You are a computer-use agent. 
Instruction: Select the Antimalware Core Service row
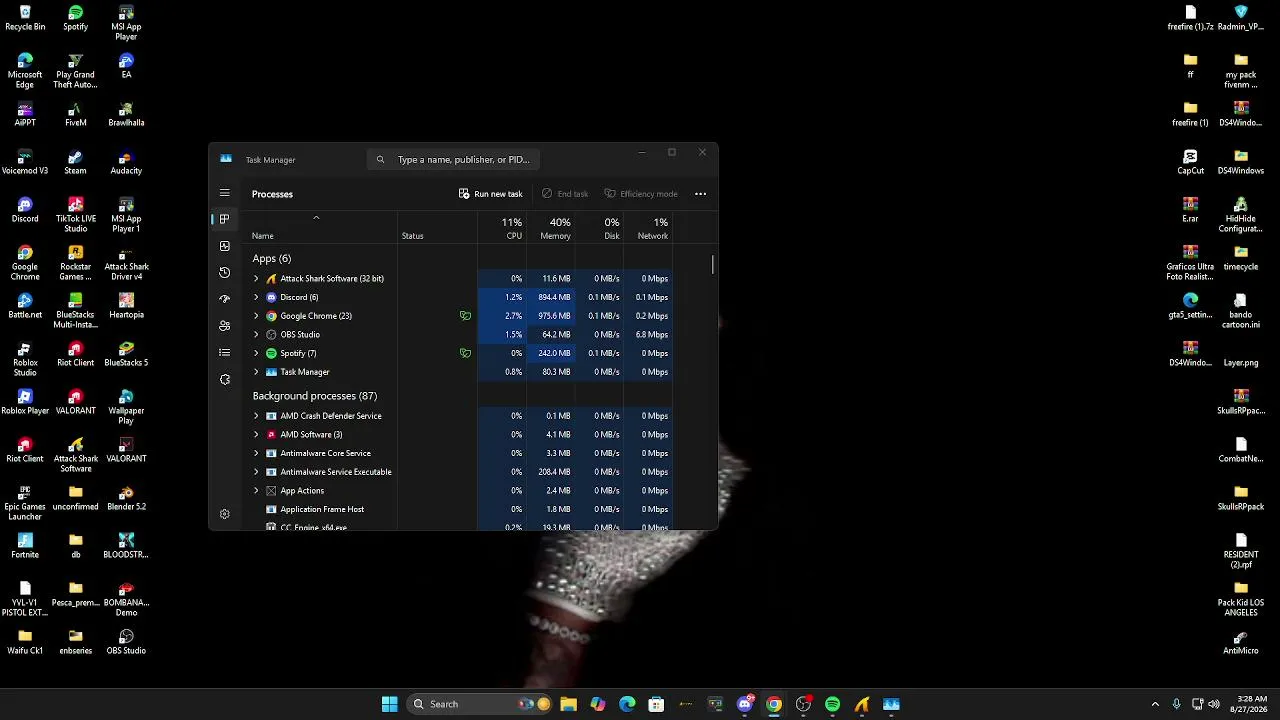coord(460,454)
